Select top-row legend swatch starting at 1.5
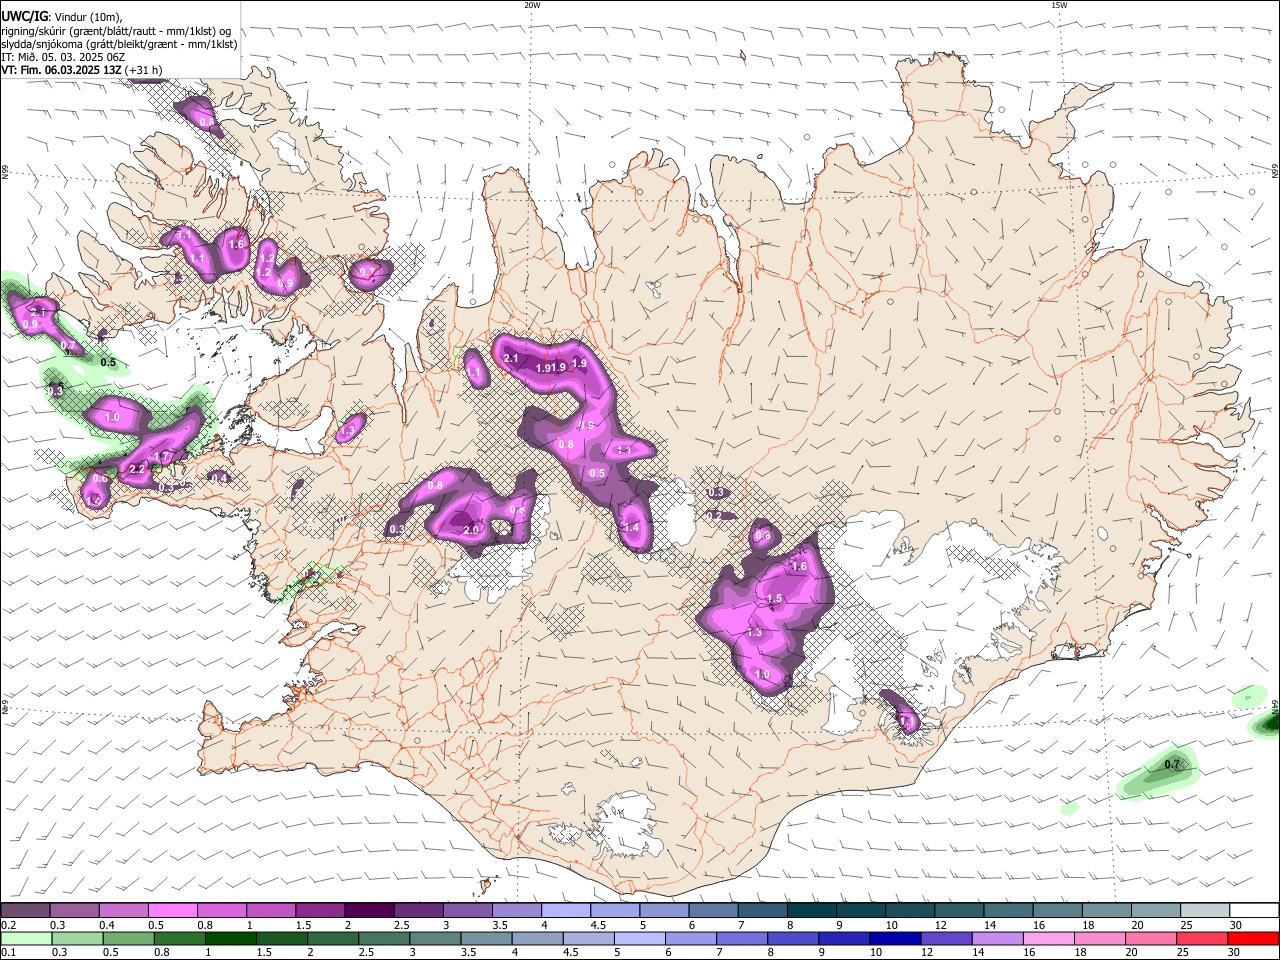This screenshot has width=1280, height=960. tap(319, 911)
